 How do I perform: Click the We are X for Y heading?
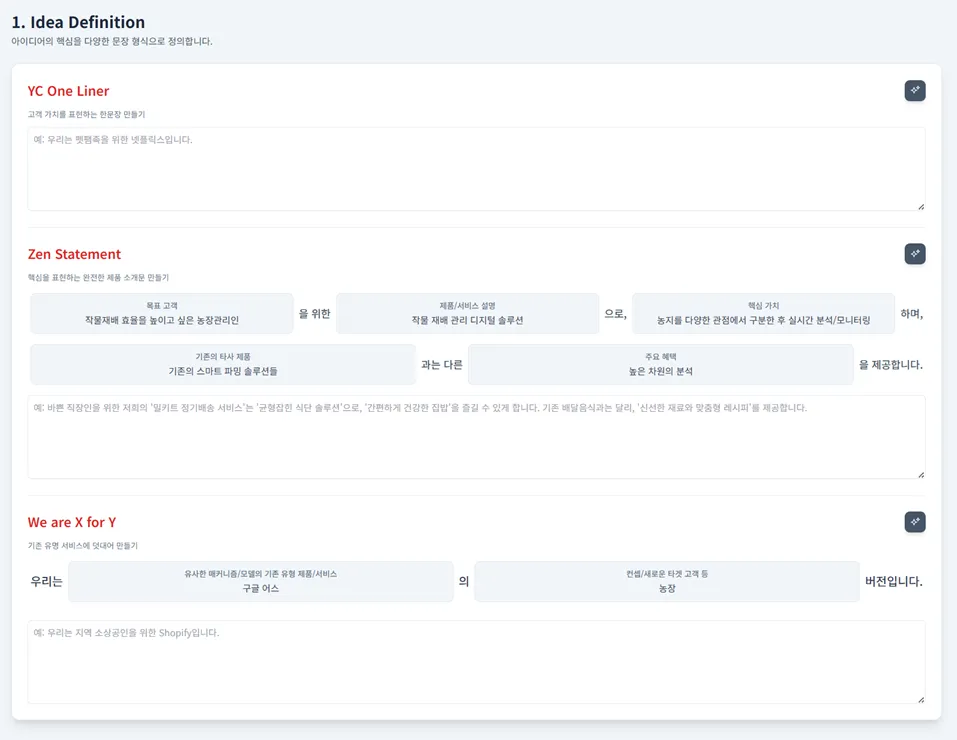click(72, 522)
